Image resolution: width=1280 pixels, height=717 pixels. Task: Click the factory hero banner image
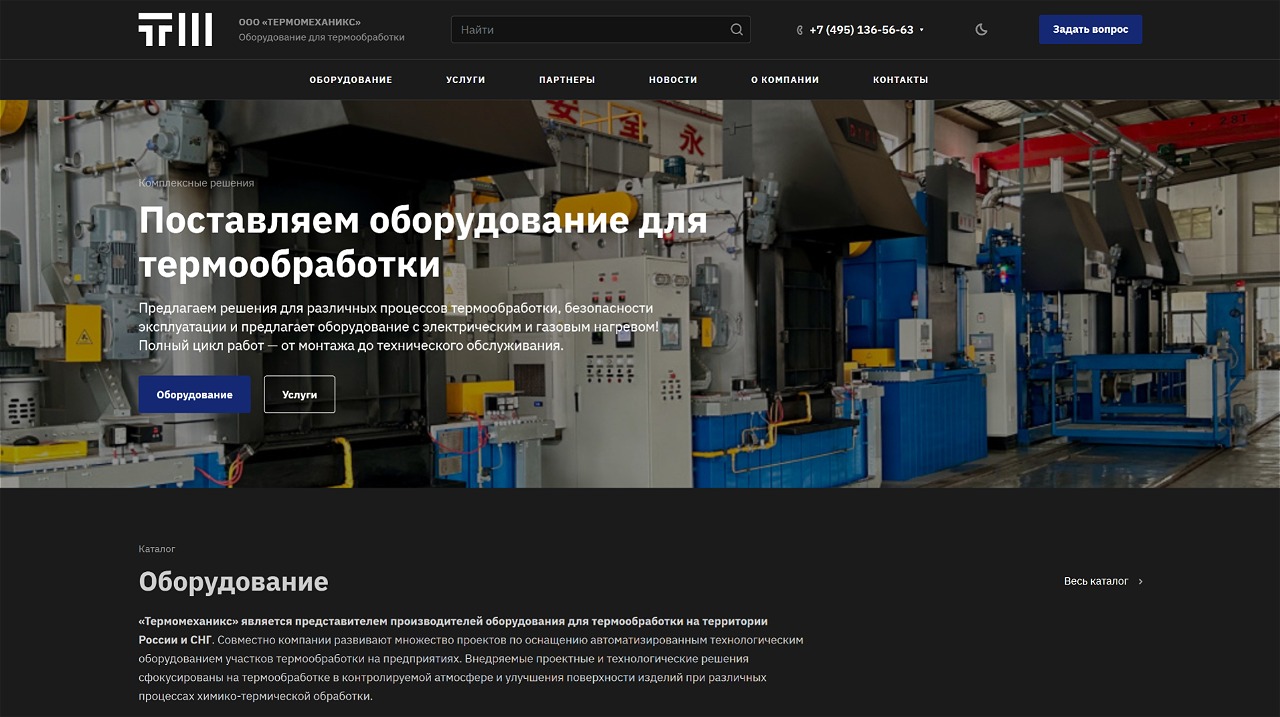[900, 300]
